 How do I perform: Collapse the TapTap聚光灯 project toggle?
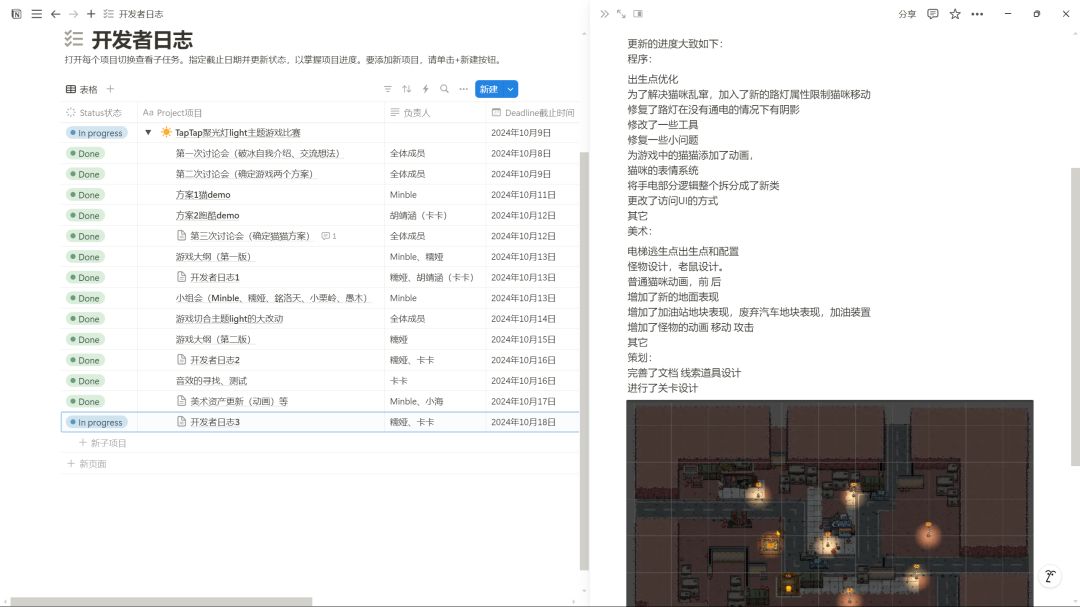[148, 132]
